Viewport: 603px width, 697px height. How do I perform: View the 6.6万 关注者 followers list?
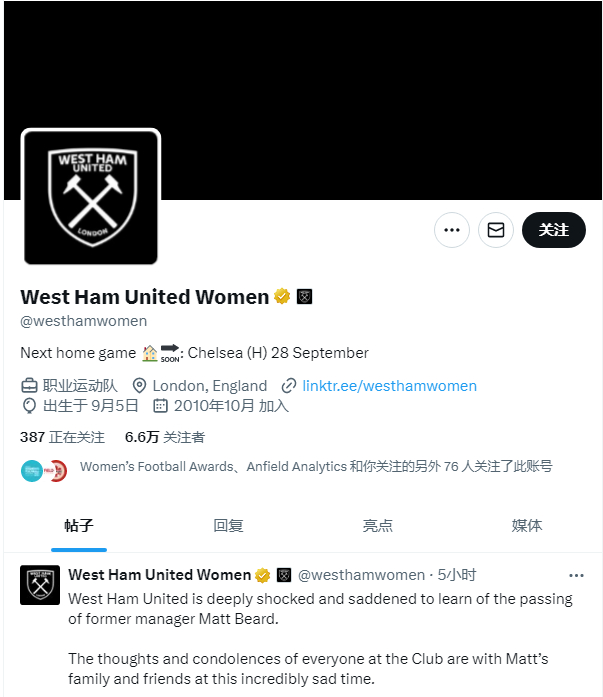click(164, 437)
